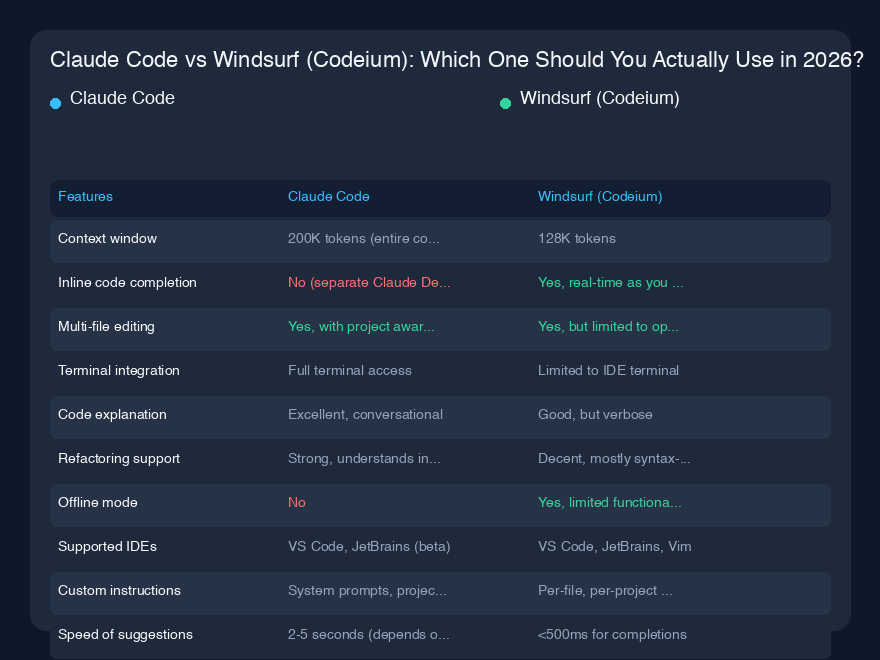Click the 'VS Code, JetBrains, Vim' cell

(x=615, y=547)
